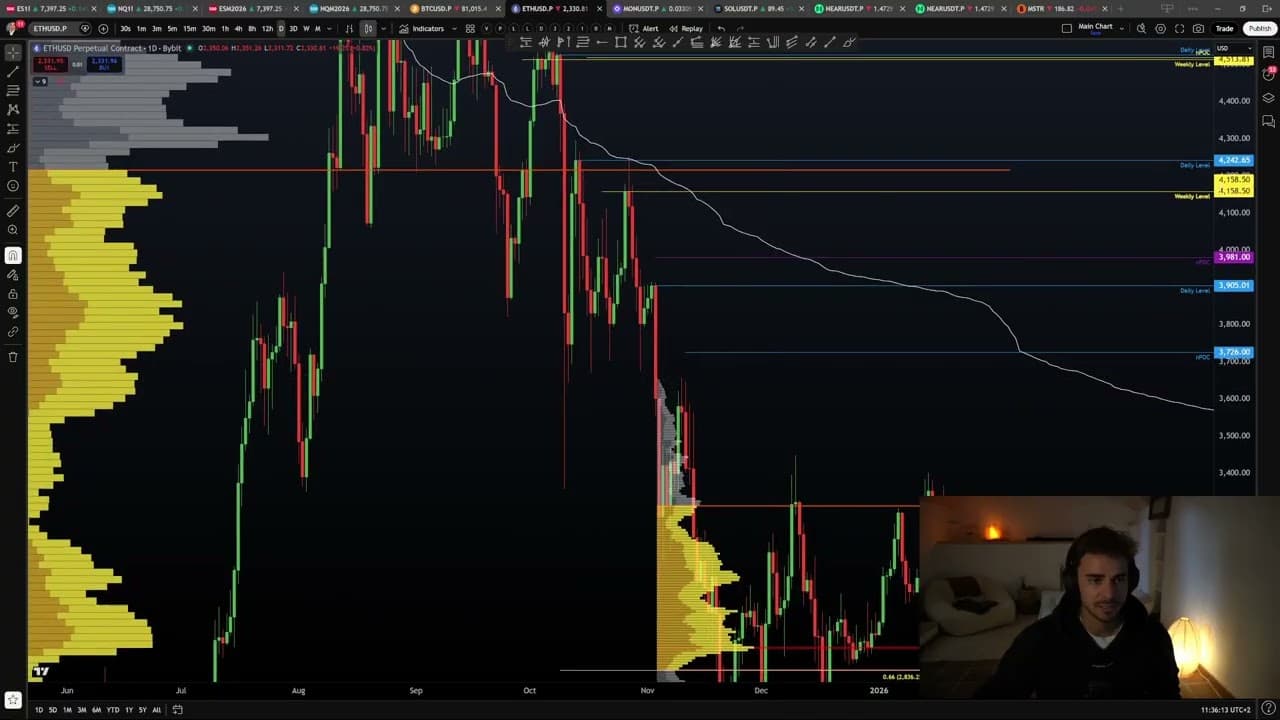The height and width of the screenshot is (720, 1280).
Task: Click the Publish button
Action: [x=1259, y=28]
